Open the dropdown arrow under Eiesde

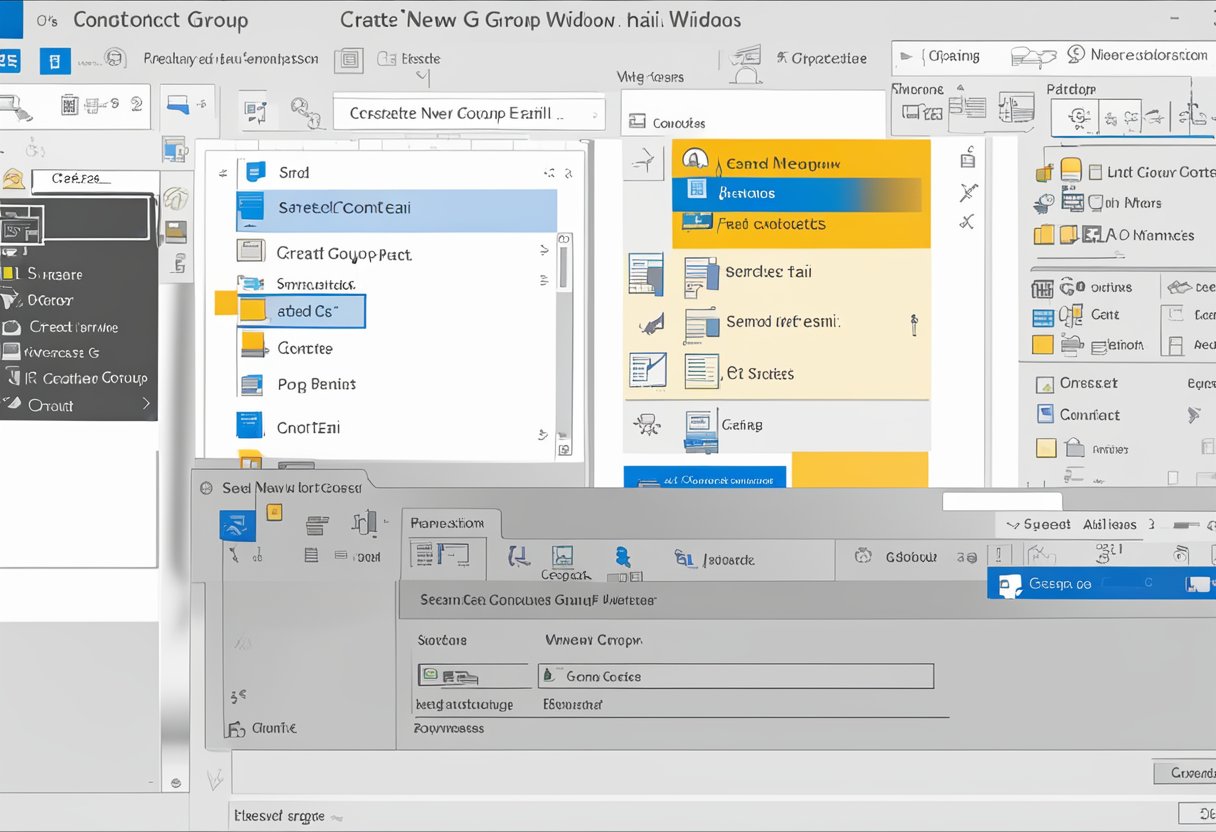(423, 77)
